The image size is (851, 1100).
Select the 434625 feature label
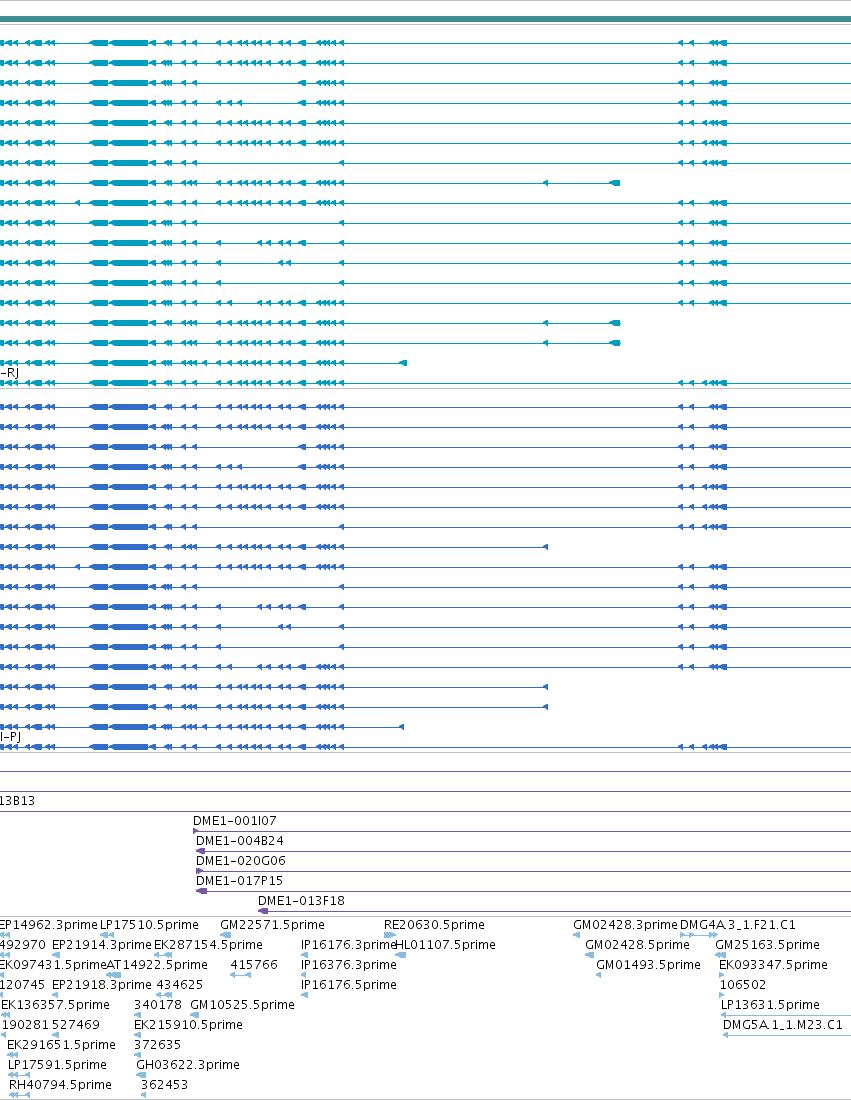point(179,985)
